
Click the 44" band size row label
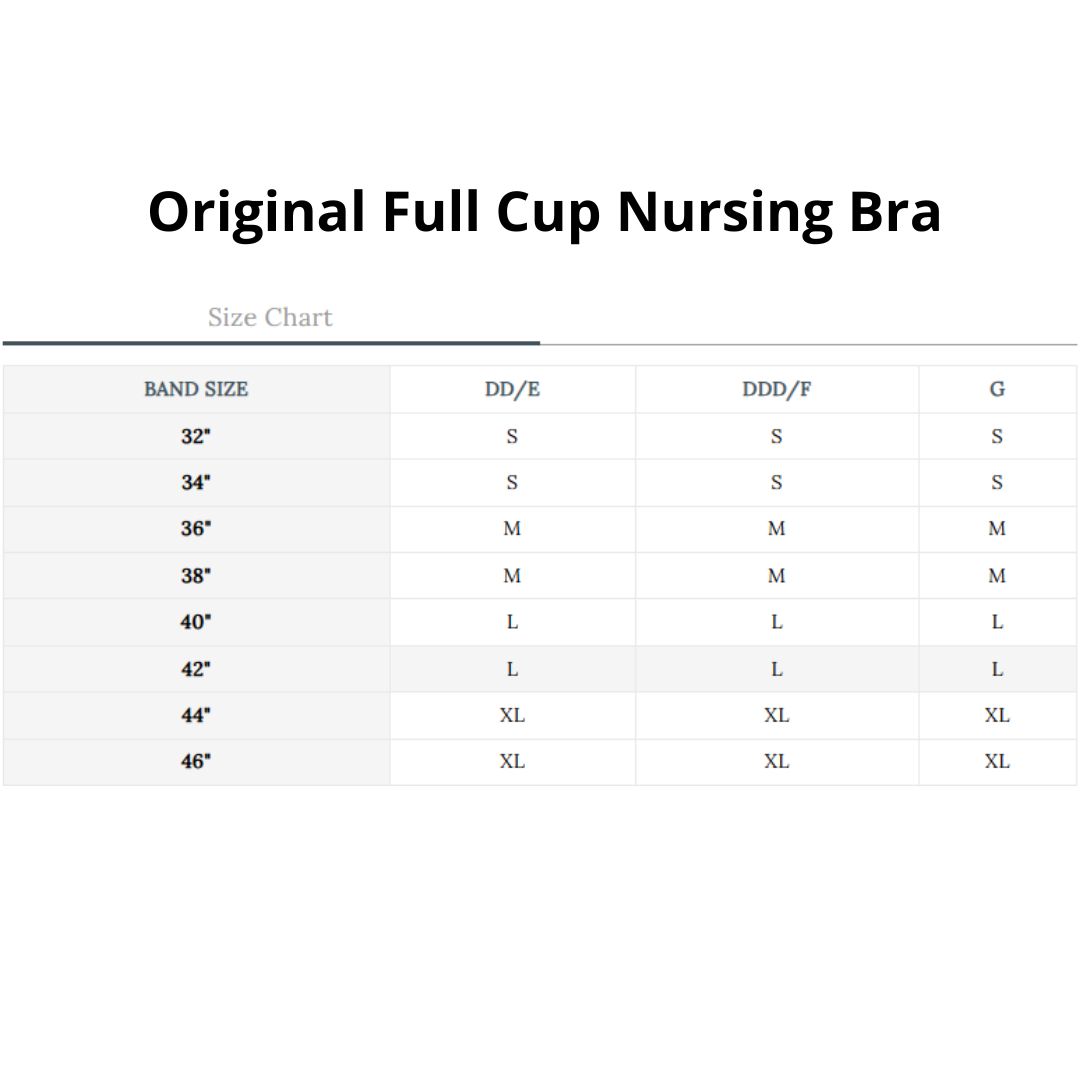[x=196, y=715]
